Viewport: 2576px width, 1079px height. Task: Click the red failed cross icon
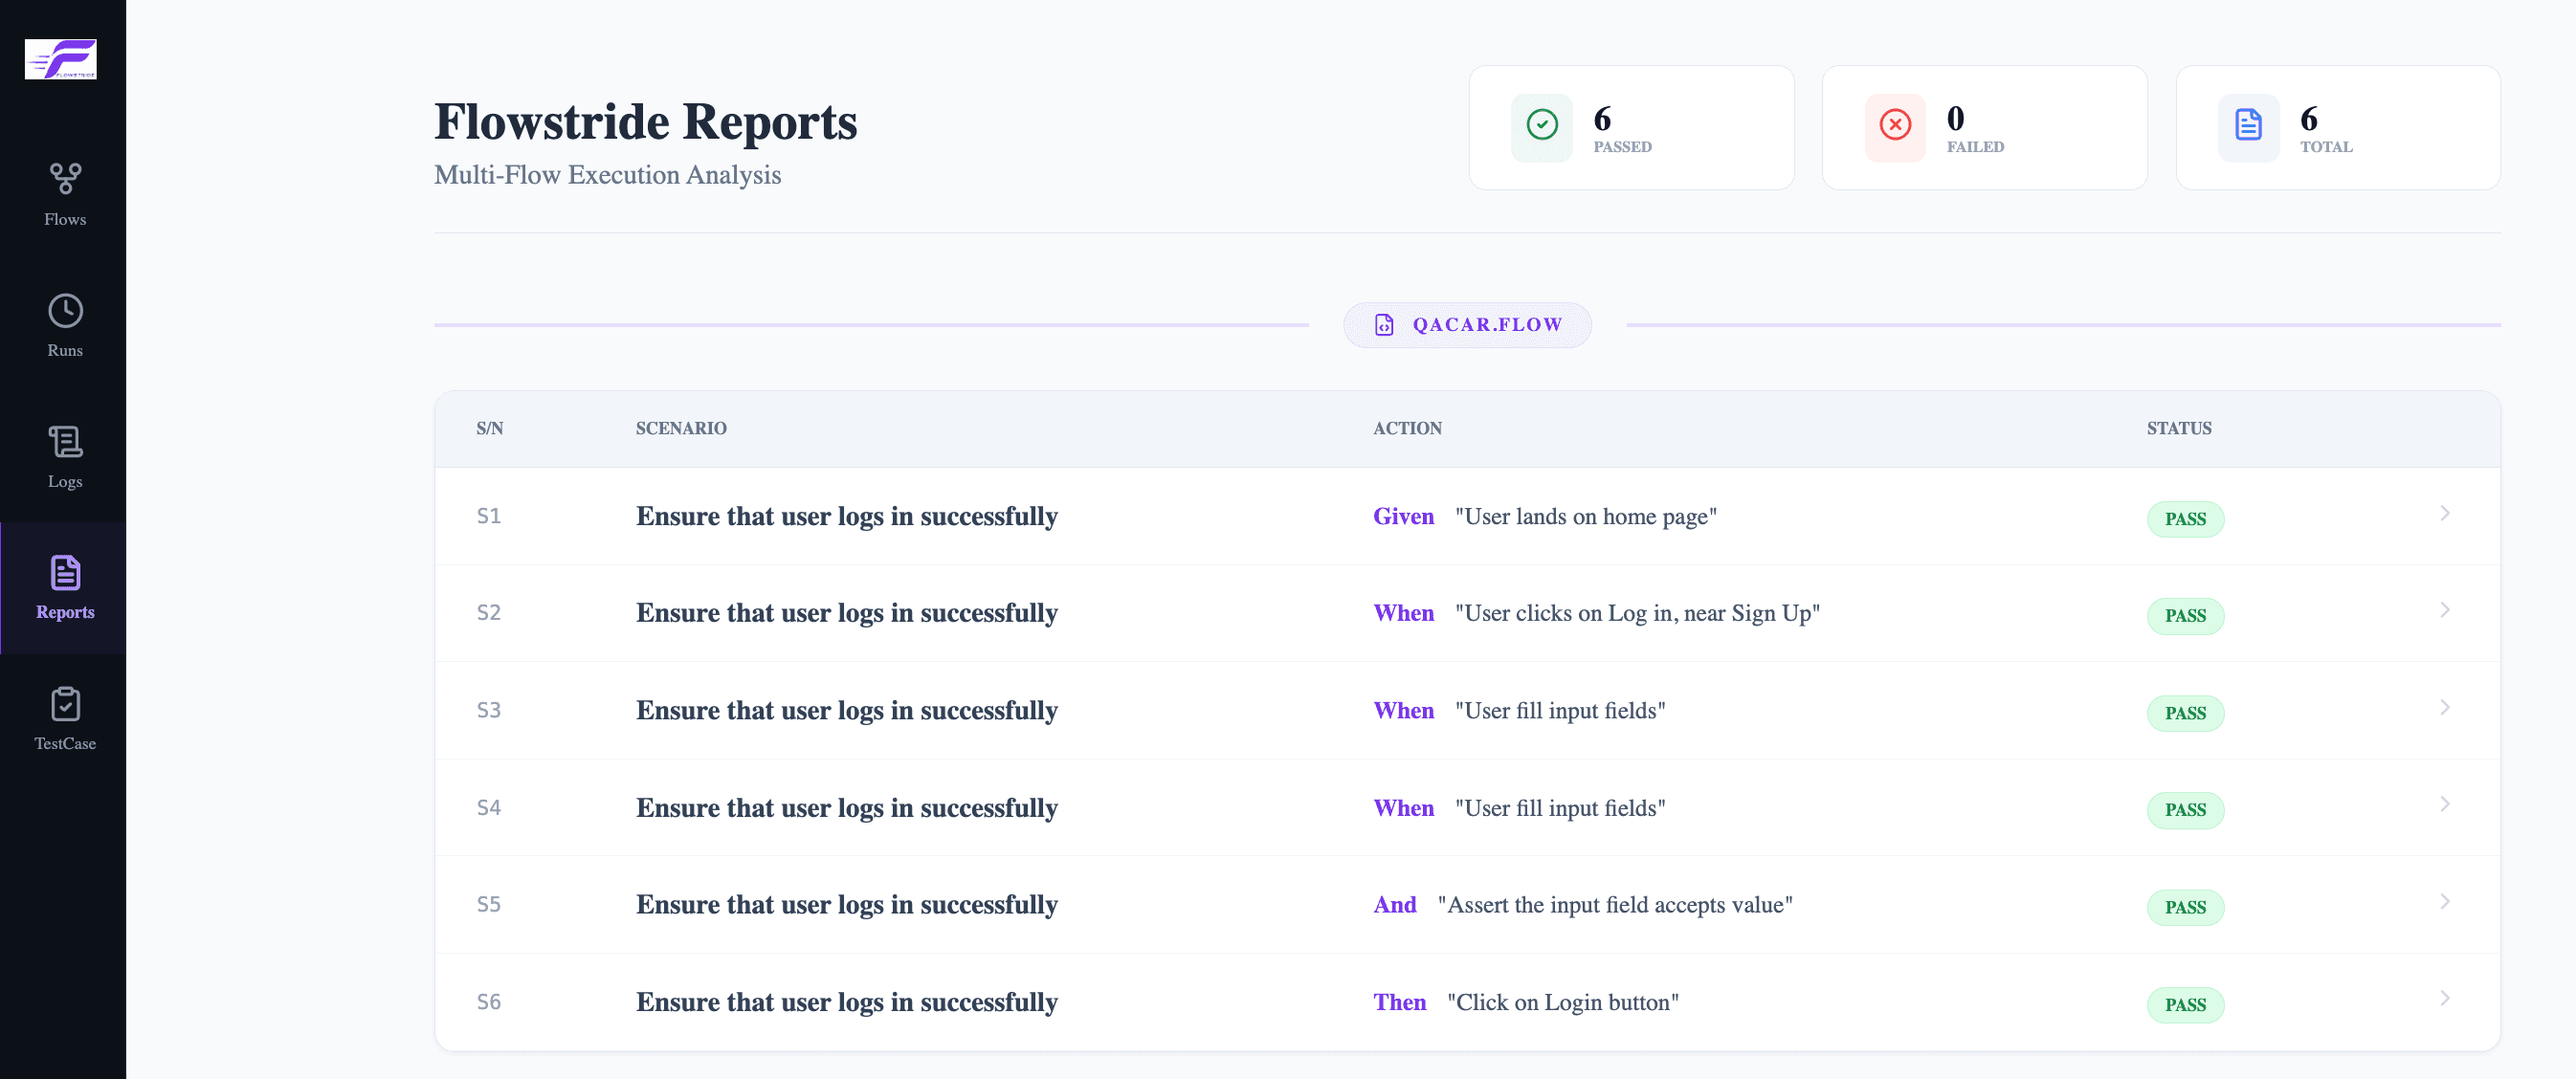[x=1894, y=125]
